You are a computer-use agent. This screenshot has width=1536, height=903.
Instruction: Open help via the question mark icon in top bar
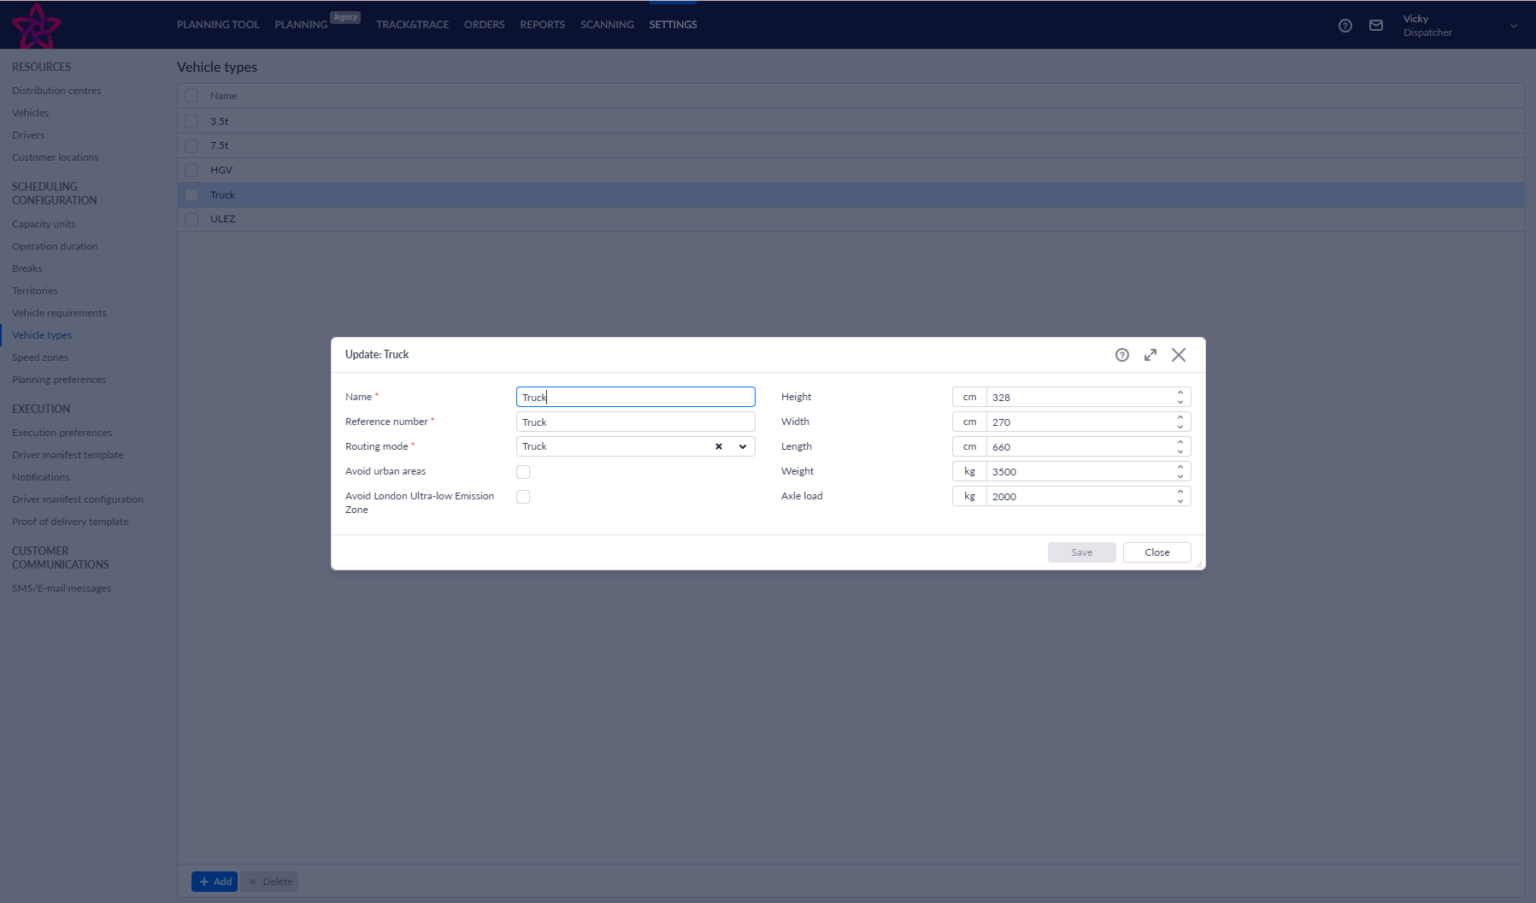click(1345, 26)
